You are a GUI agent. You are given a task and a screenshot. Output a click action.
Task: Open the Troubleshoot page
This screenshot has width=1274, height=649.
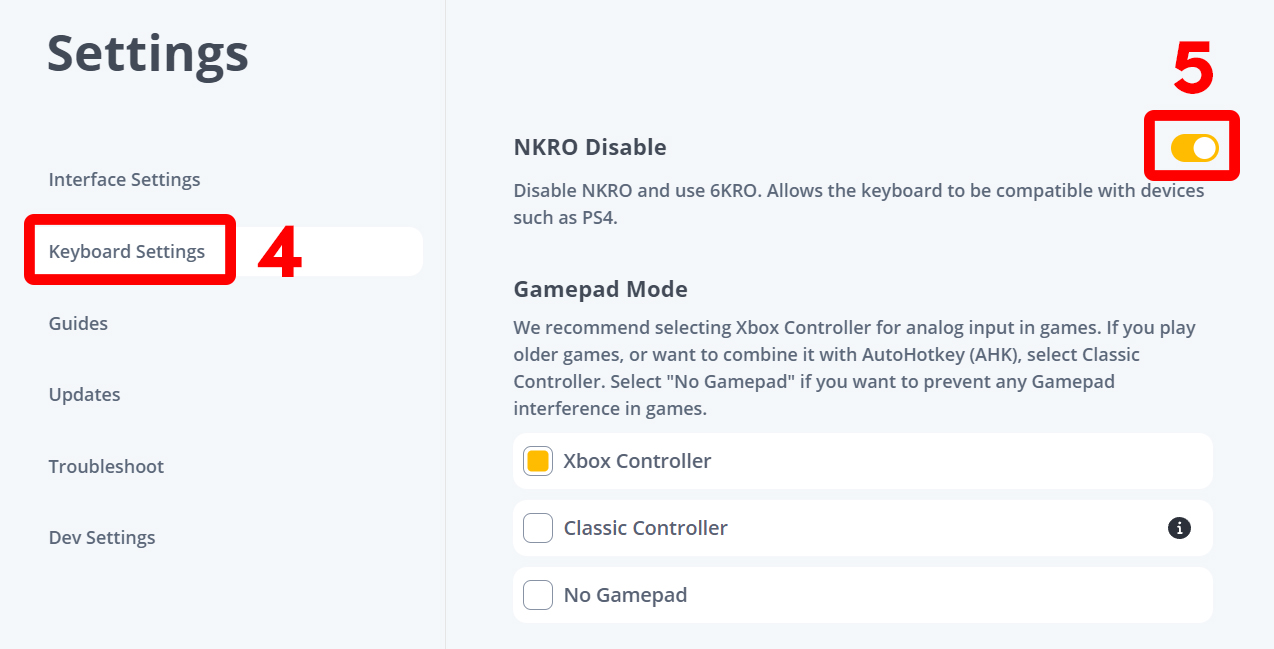[106, 466]
